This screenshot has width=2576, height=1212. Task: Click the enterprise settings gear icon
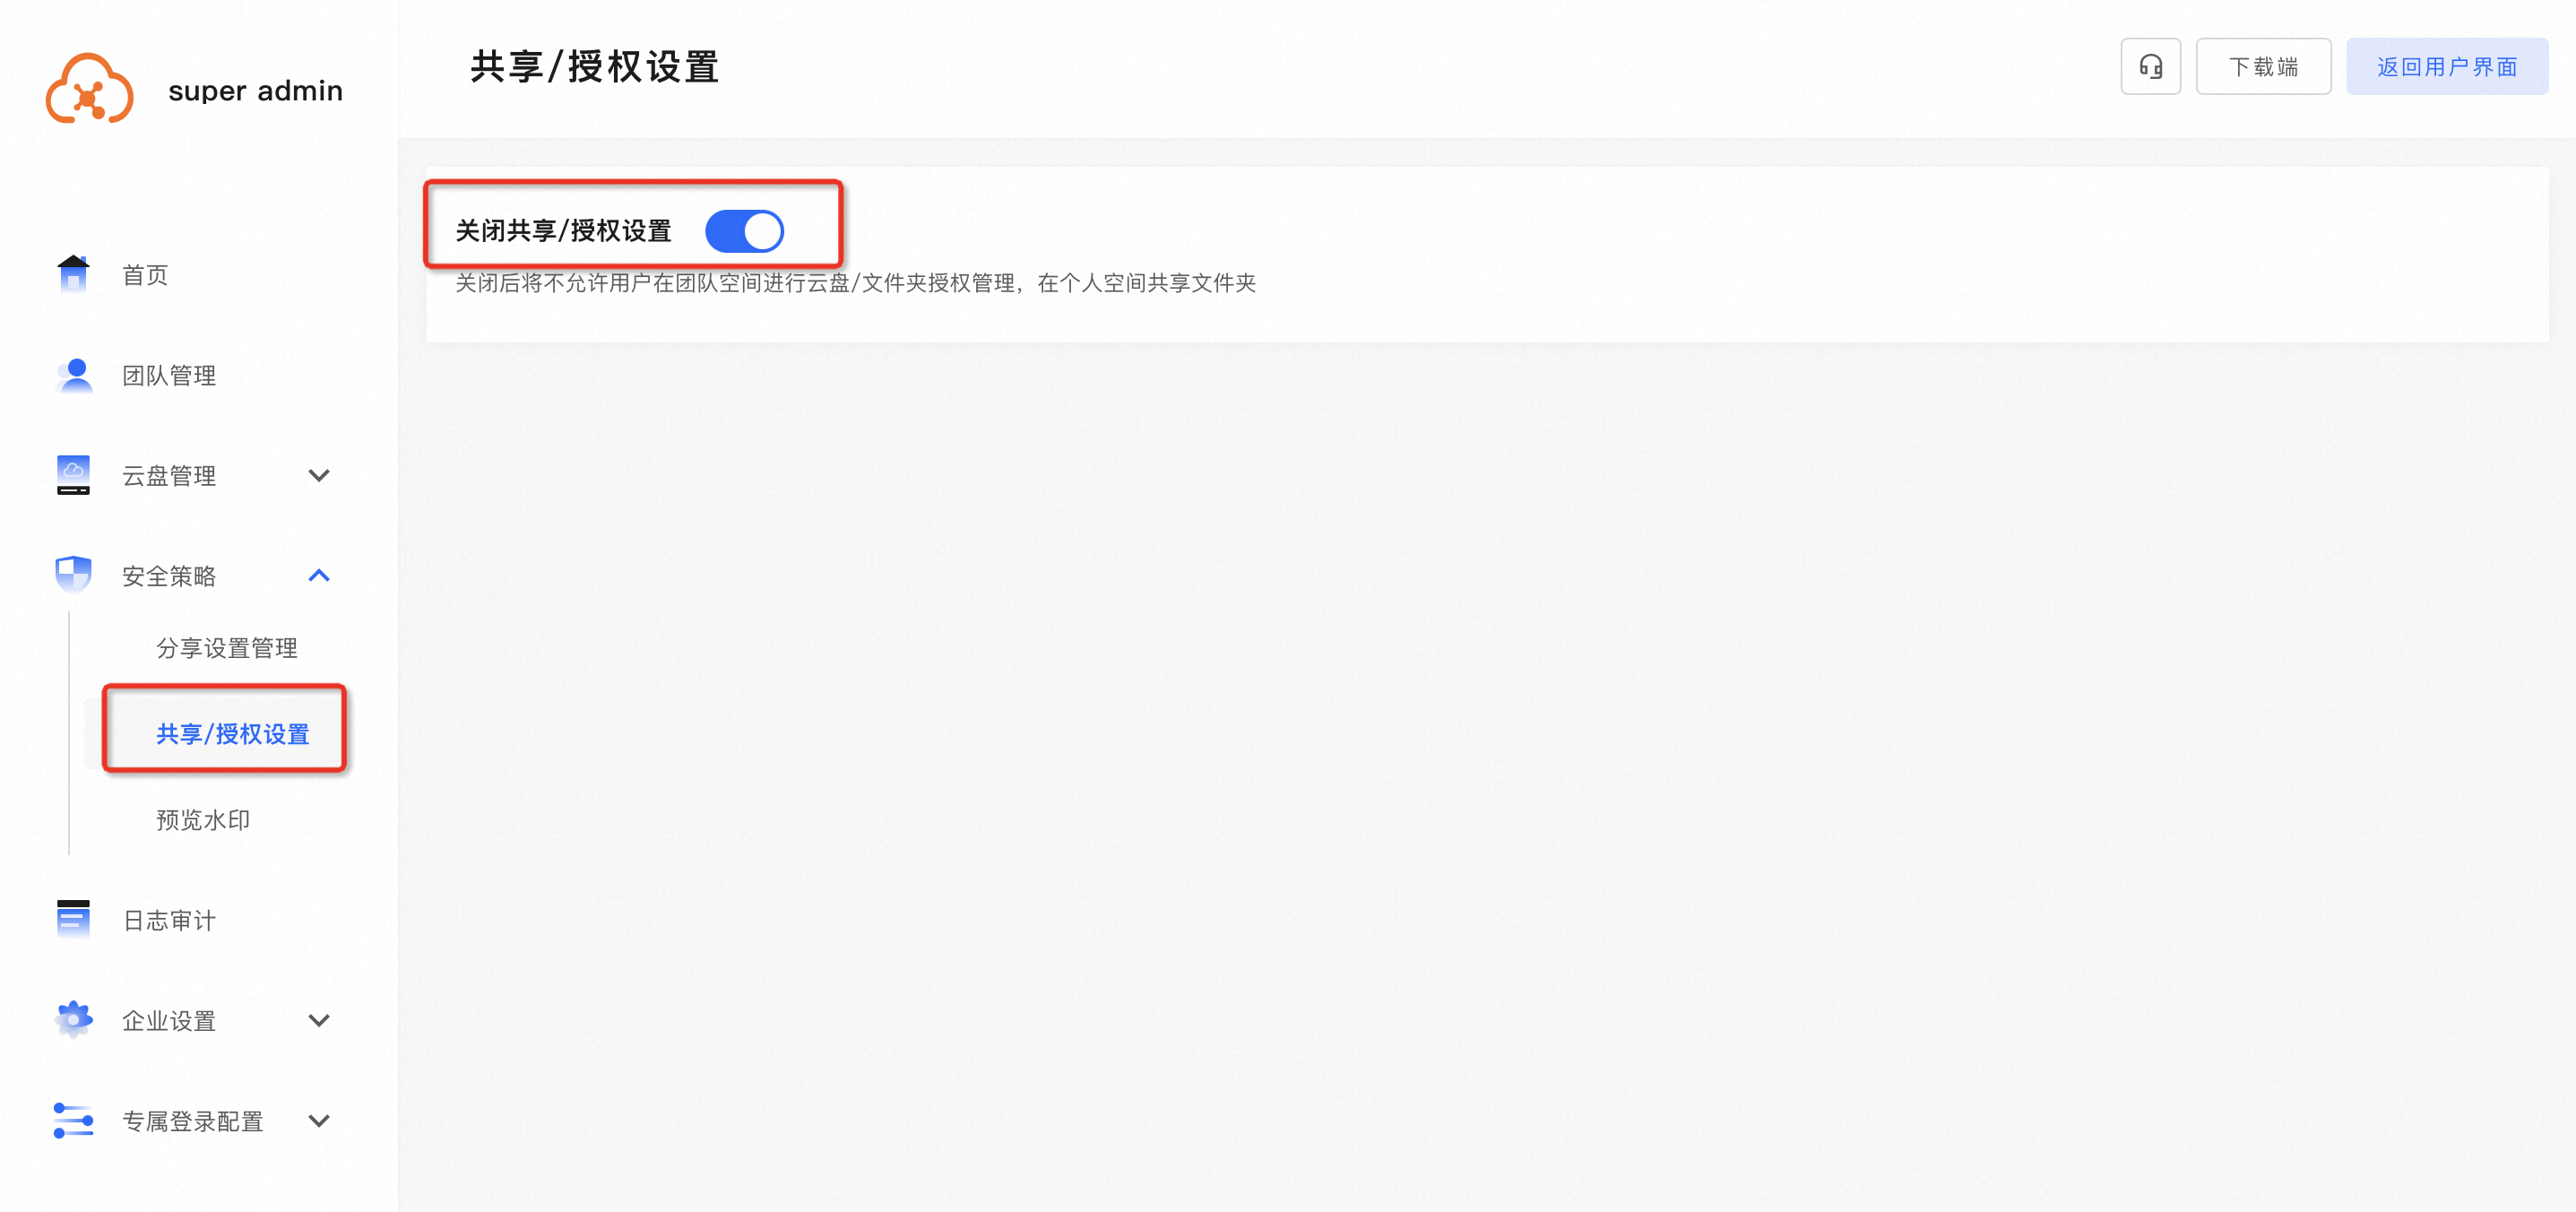tap(73, 1019)
